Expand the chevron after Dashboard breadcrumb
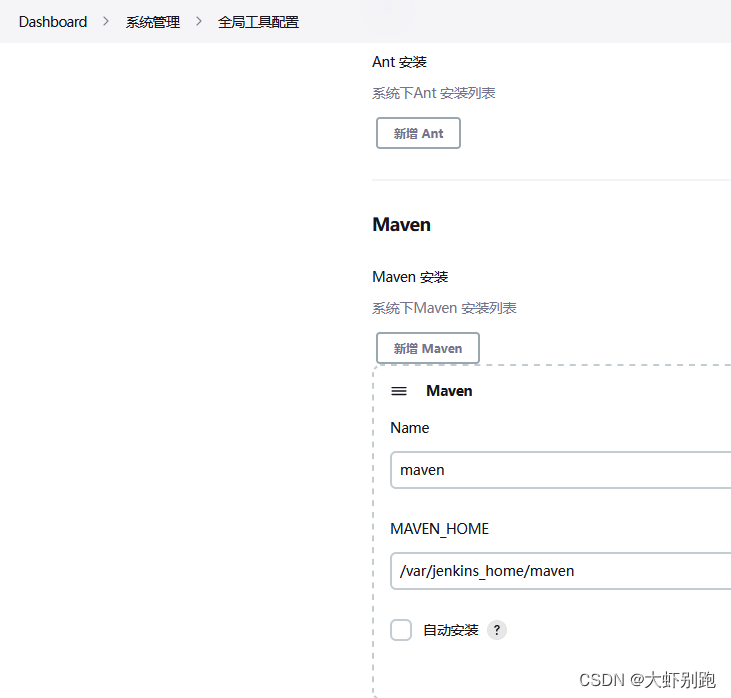The width and height of the screenshot is (731, 698). (106, 22)
